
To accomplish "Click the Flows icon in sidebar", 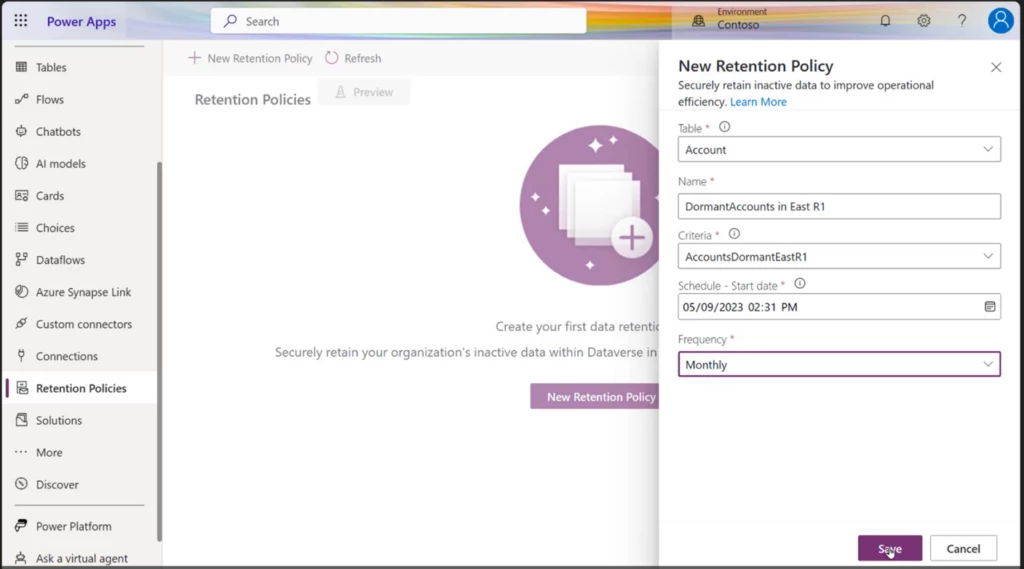I will pos(22,99).
